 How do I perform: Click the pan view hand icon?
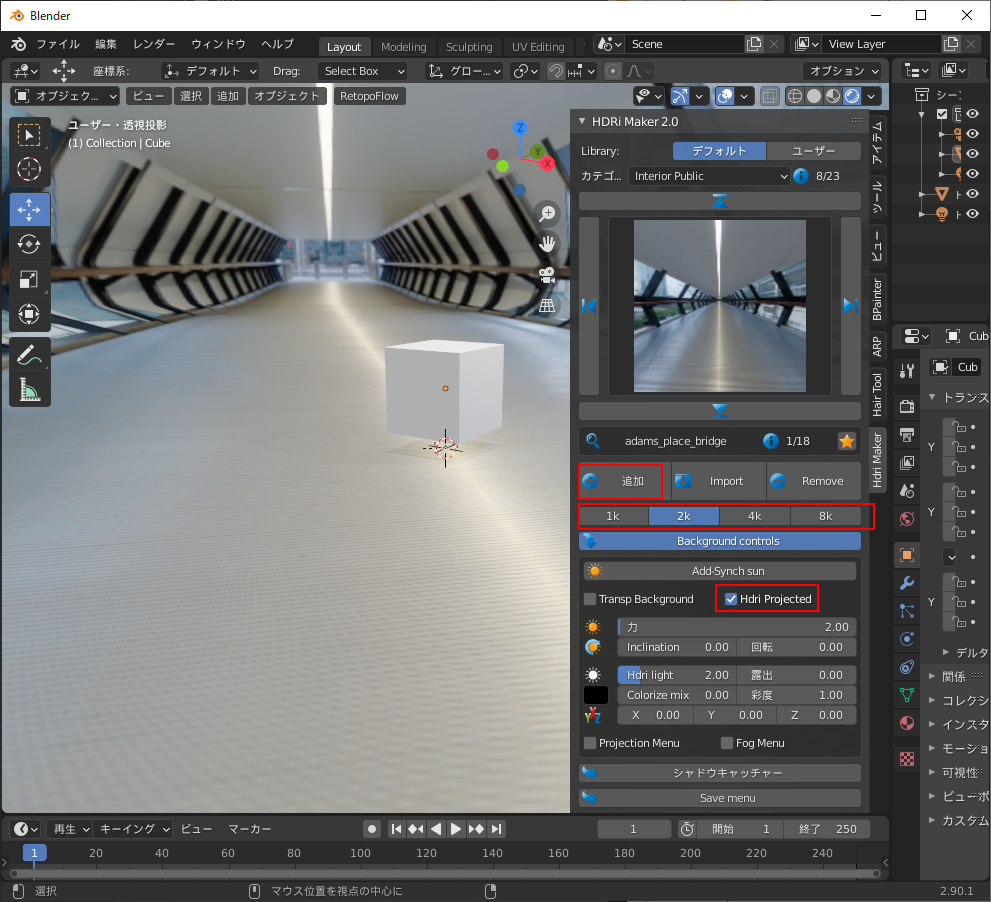tap(547, 244)
